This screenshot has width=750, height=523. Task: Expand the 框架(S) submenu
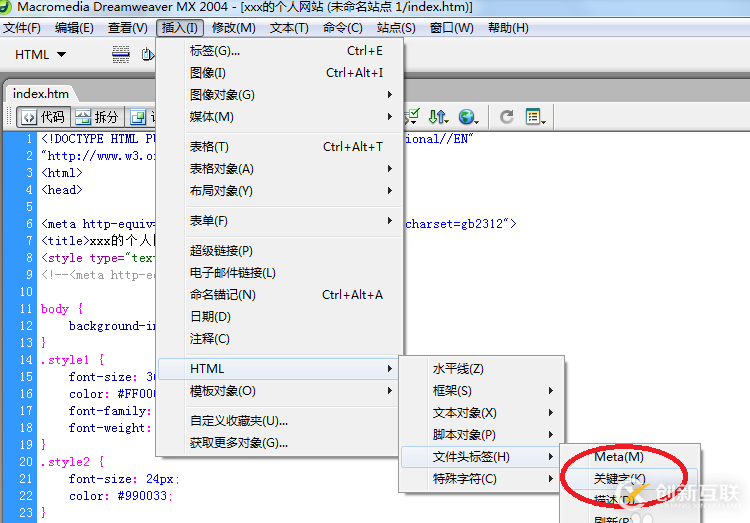(482, 391)
